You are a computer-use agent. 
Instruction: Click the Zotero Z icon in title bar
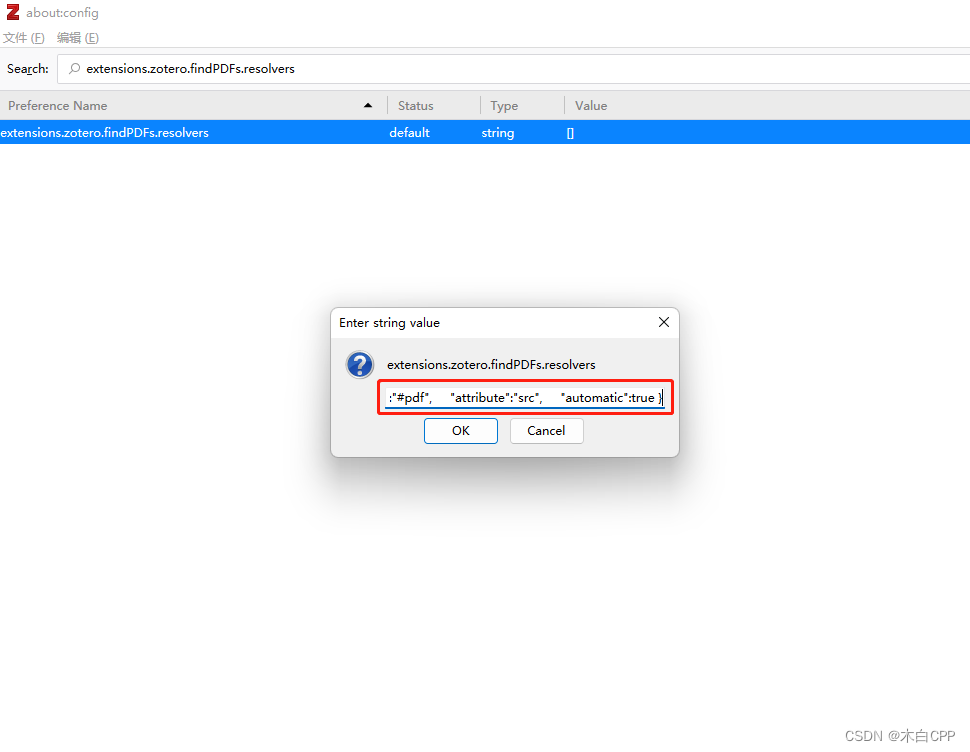pos(12,12)
